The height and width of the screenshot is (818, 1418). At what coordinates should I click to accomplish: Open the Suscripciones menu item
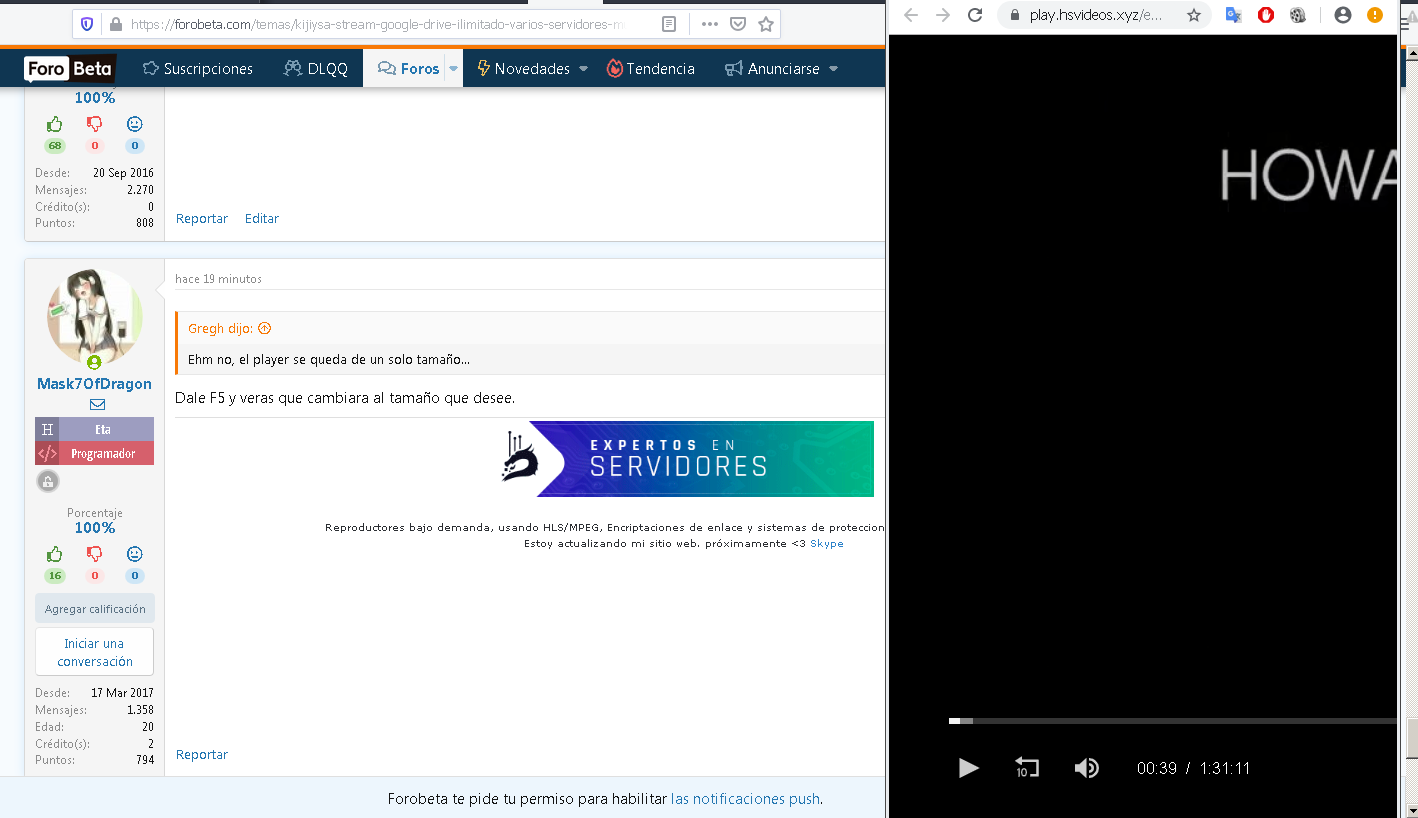198,69
